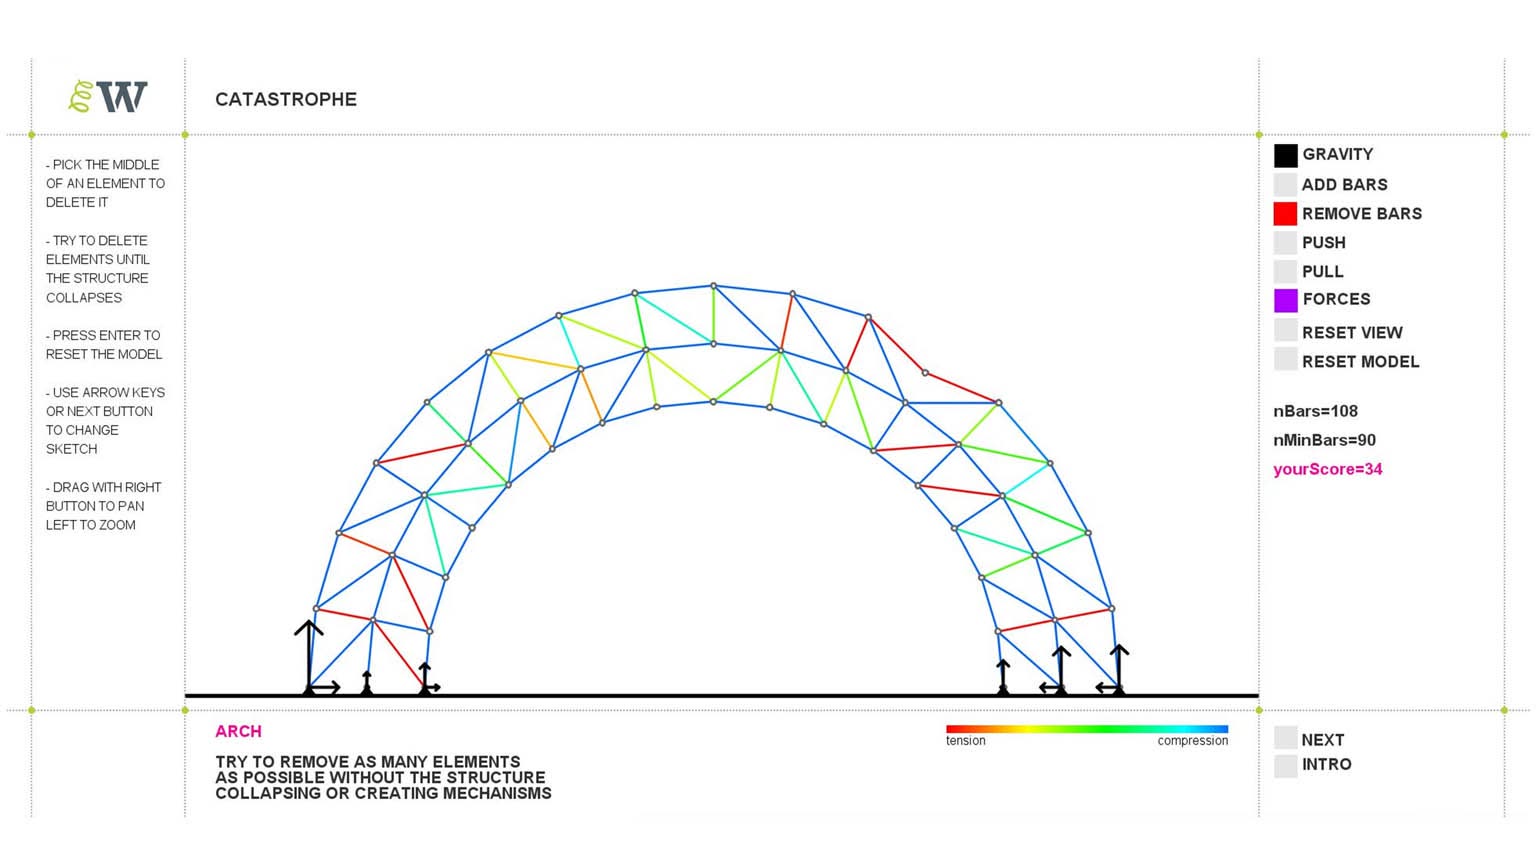Select the FORCES label
Viewport: 1536px width, 864px height.
(x=1336, y=299)
